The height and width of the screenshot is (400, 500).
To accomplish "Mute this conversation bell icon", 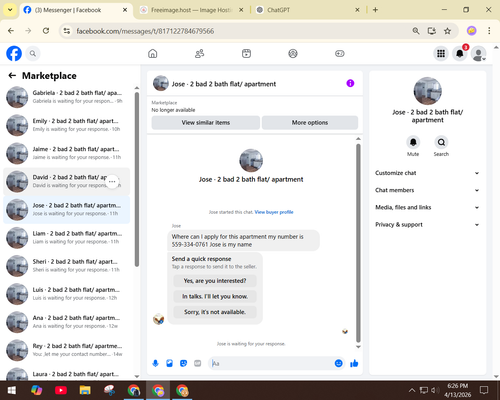I will click(x=413, y=142).
